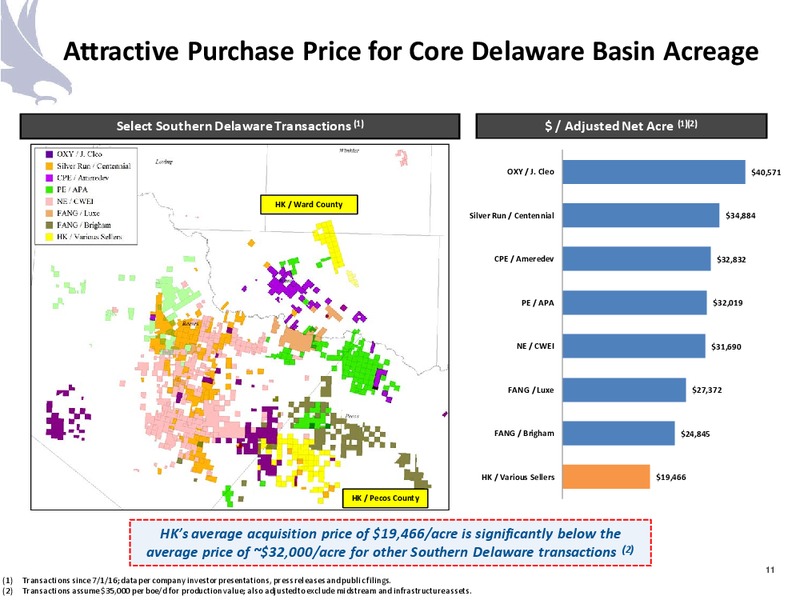The image size is (800, 600).
Task: Click the yellow HK / Various Sellers legend swatch
Action: pyautogui.click(x=49, y=237)
